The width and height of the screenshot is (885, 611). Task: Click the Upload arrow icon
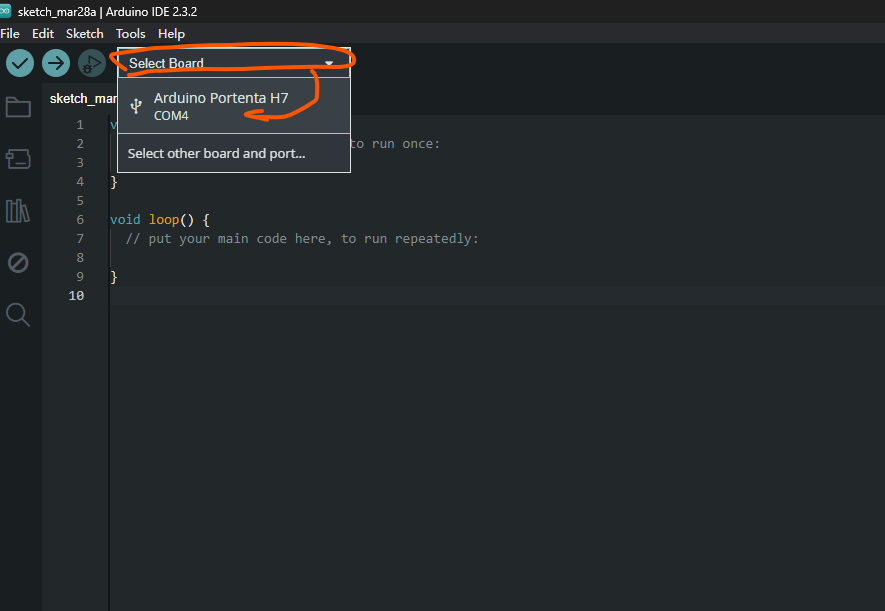click(x=55, y=63)
